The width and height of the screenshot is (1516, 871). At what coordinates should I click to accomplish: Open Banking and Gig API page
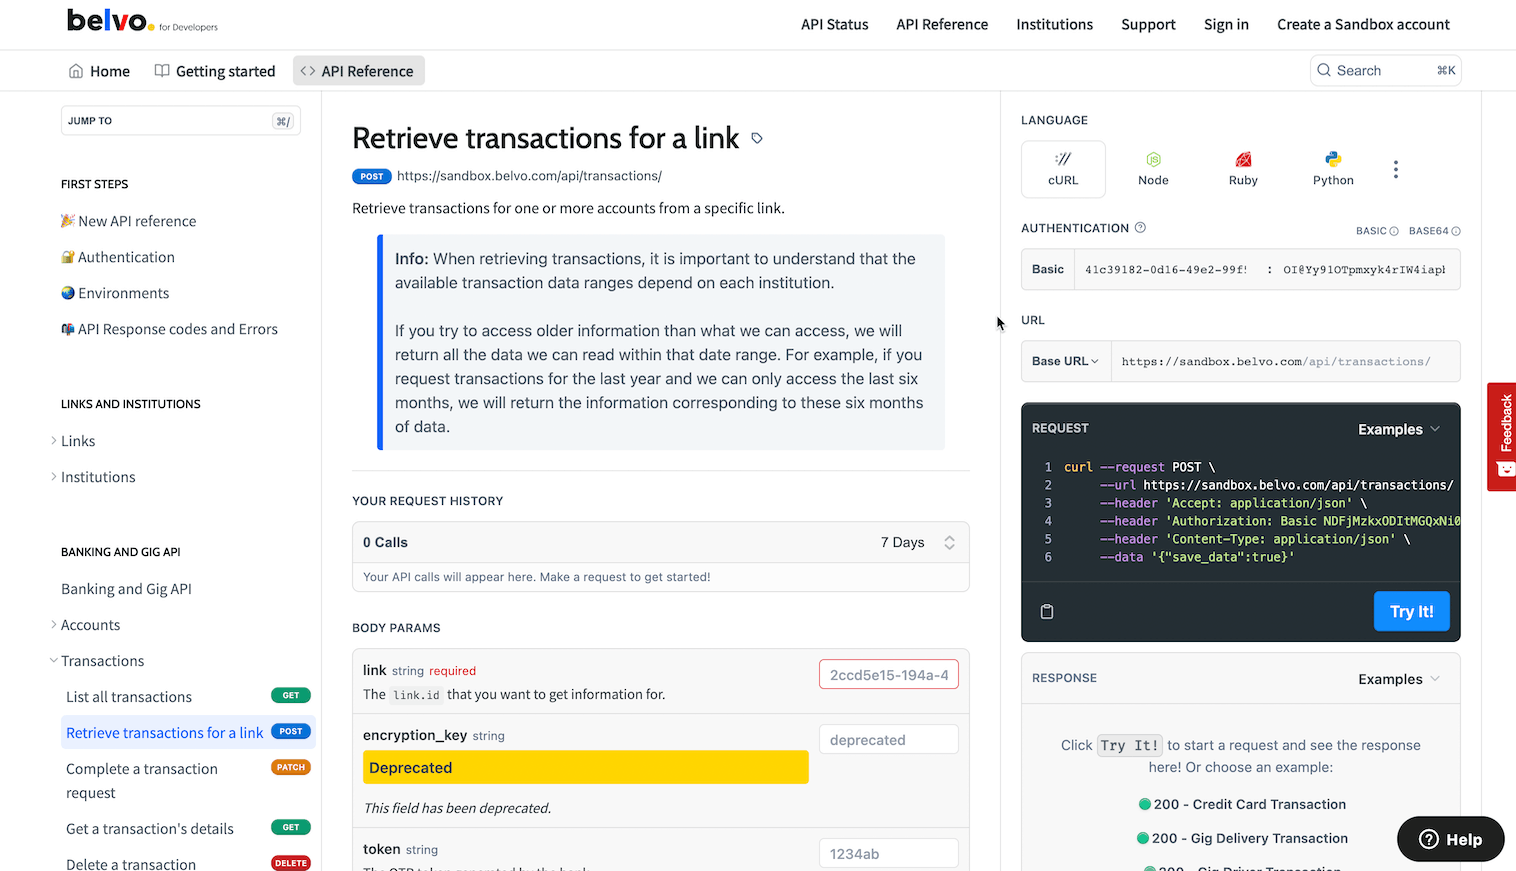coord(126,589)
